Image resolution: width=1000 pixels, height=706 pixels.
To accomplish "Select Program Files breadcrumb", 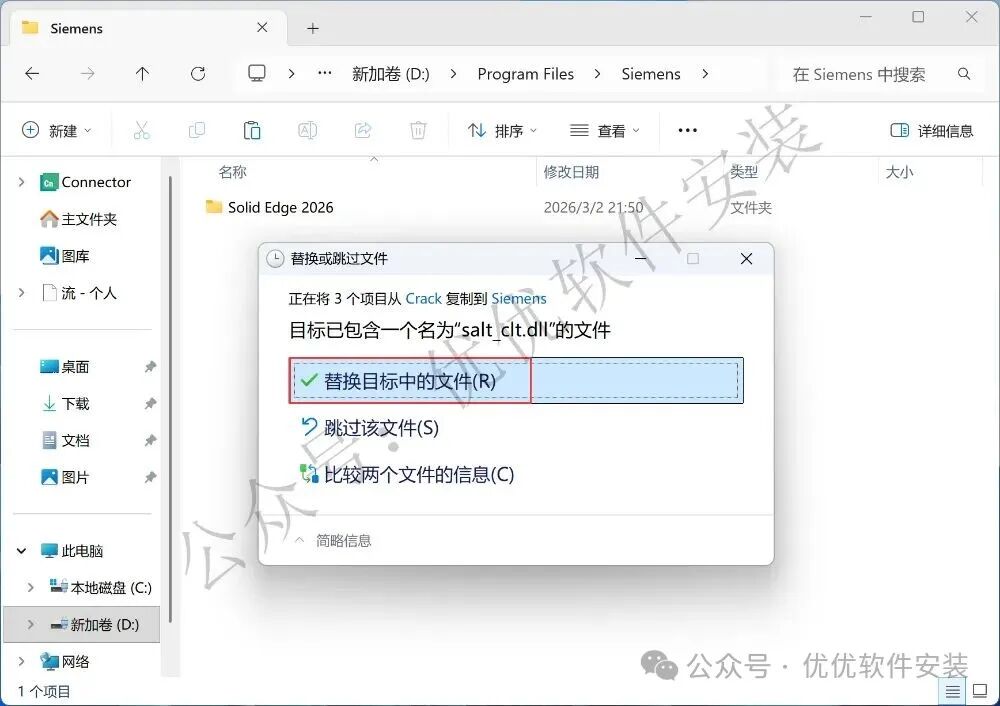I will tap(526, 74).
